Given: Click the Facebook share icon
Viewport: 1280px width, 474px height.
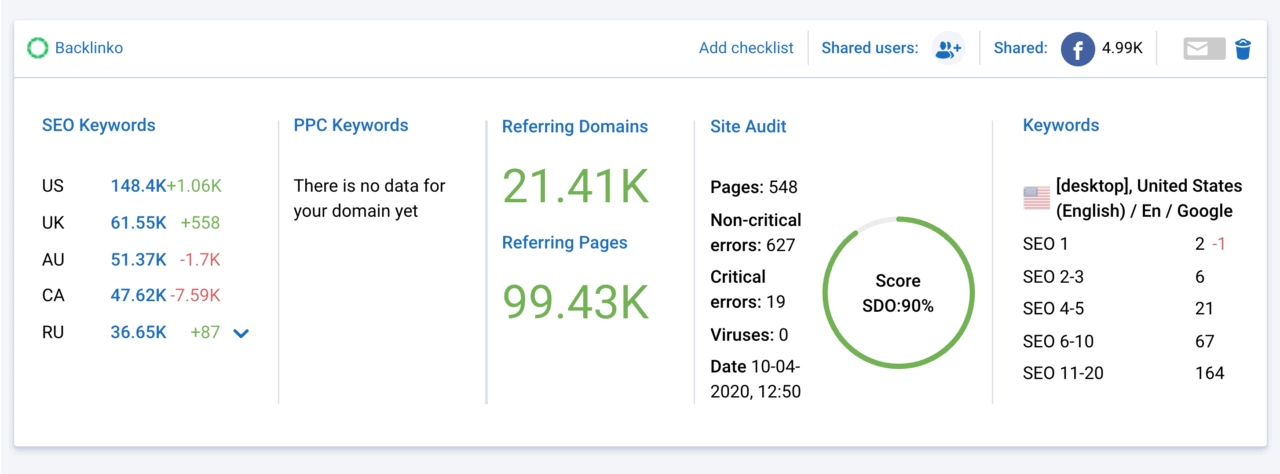Looking at the screenshot, I should (1078, 48).
